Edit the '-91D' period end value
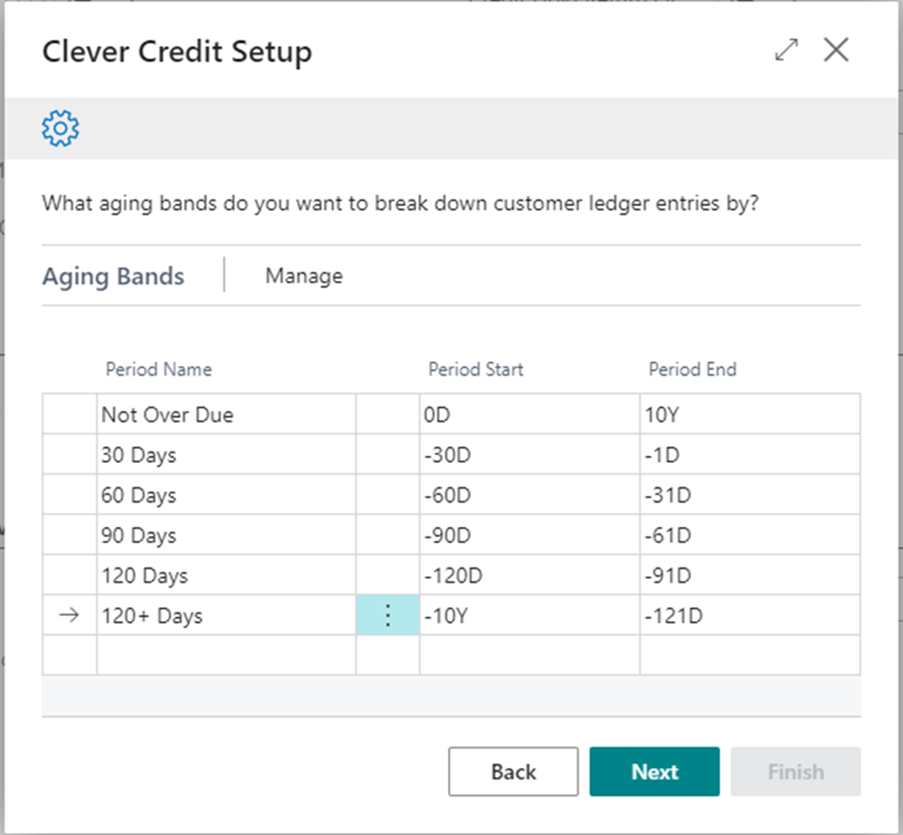This screenshot has height=835, width=903. tap(750, 575)
